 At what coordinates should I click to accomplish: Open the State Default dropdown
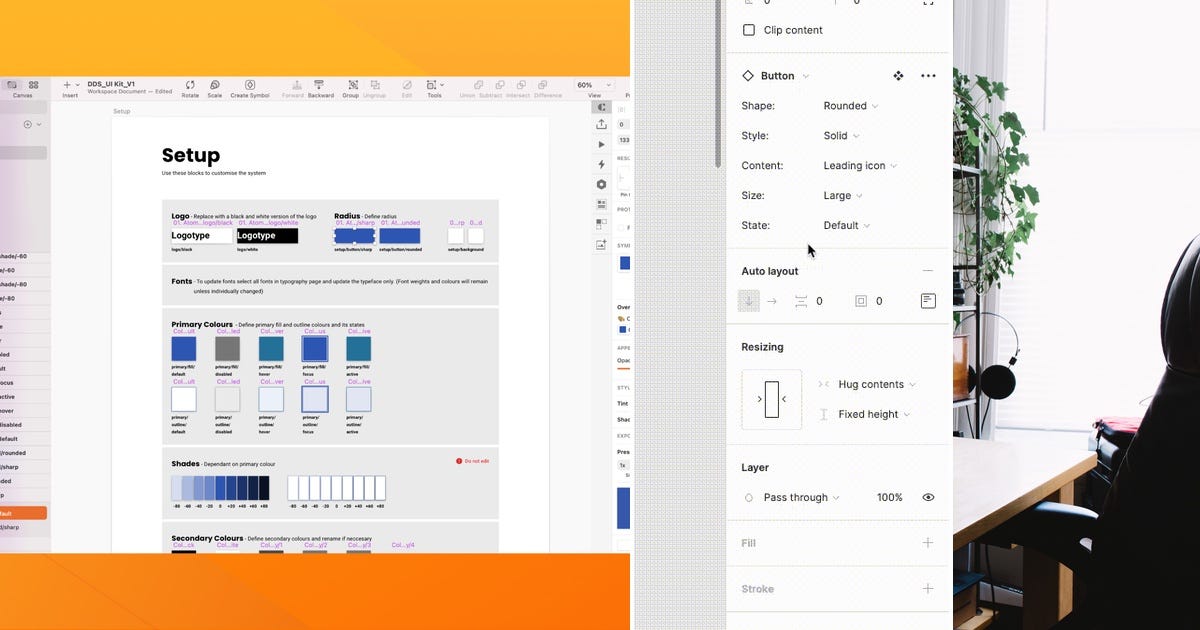point(845,225)
